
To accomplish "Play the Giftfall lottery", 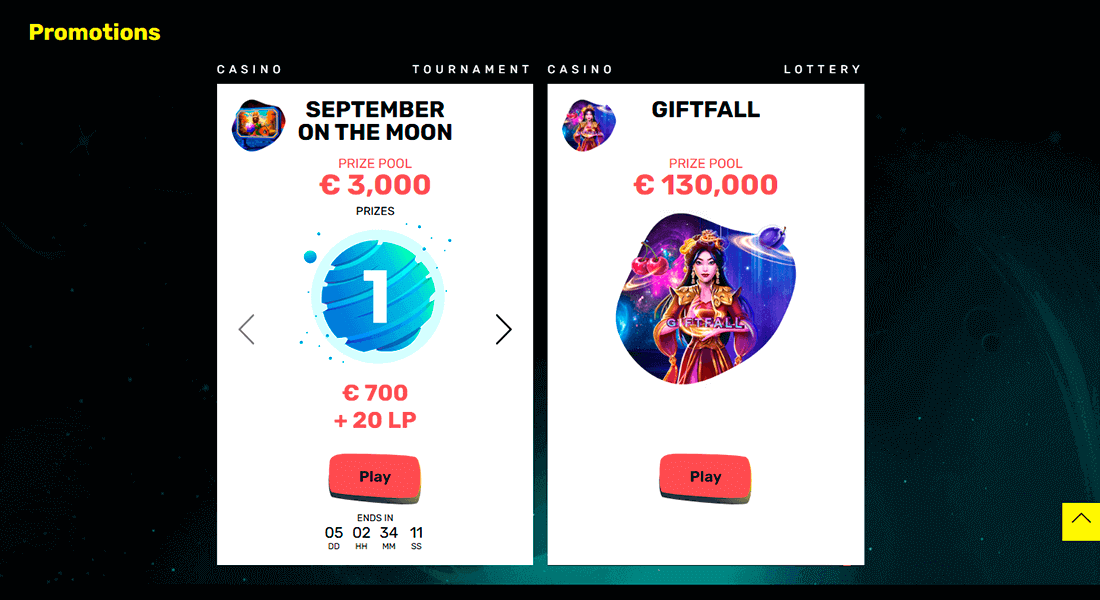I will pos(705,478).
